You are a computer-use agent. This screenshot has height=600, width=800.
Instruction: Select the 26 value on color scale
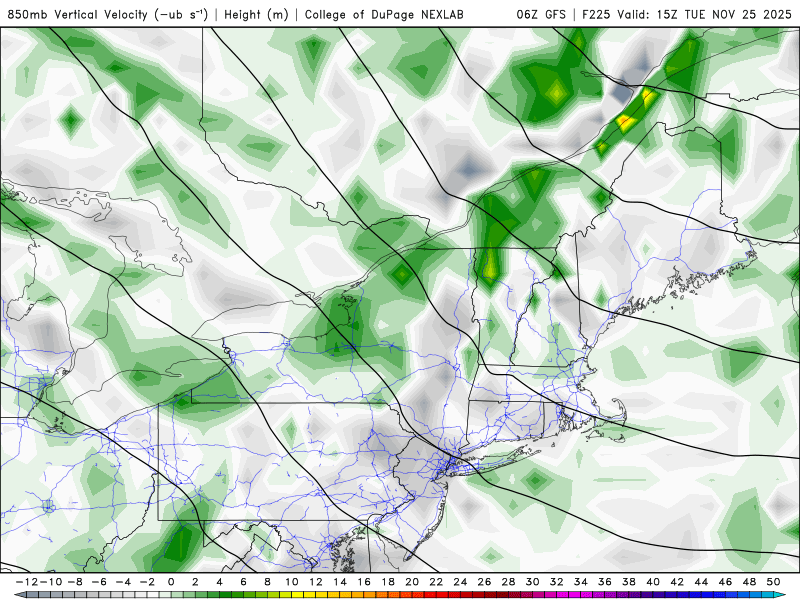click(484, 582)
